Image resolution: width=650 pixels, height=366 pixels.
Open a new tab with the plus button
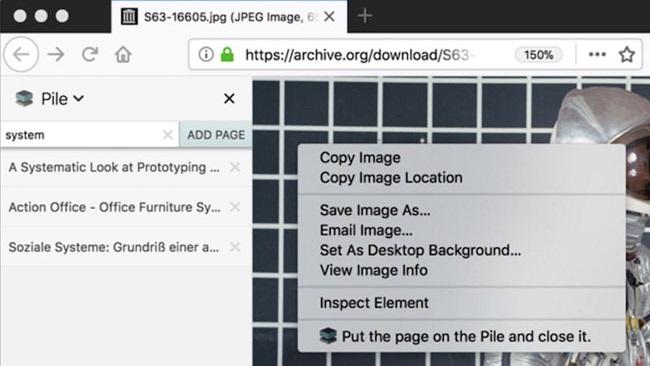(x=365, y=16)
